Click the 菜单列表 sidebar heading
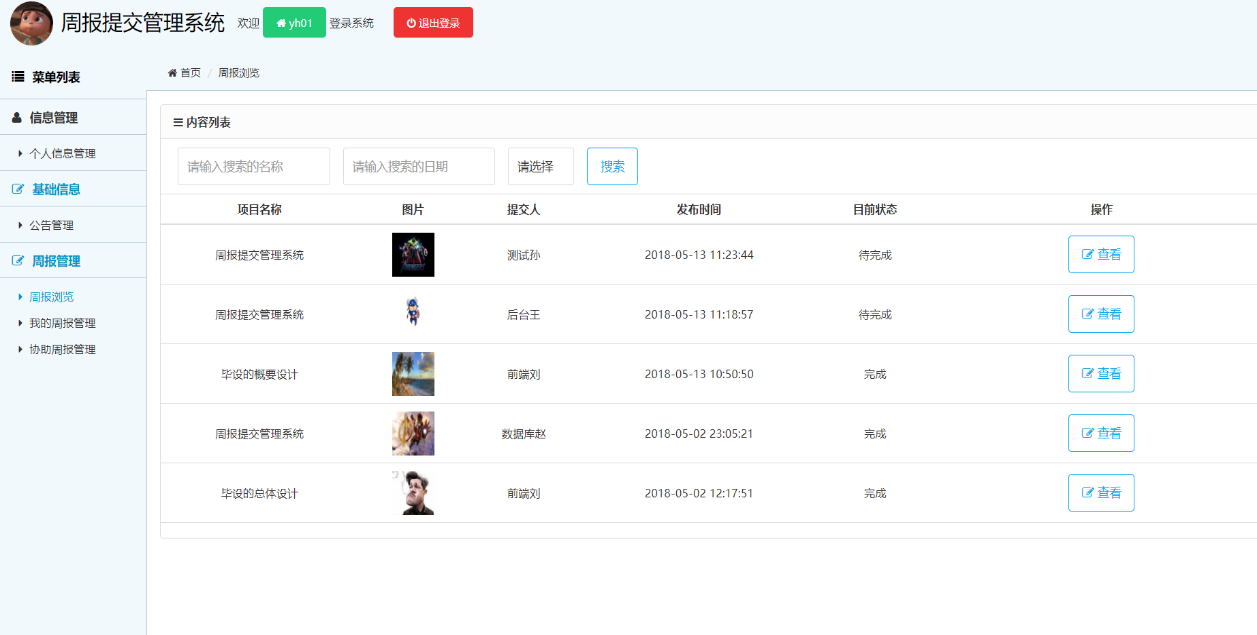The width and height of the screenshot is (1257, 635). [56, 77]
